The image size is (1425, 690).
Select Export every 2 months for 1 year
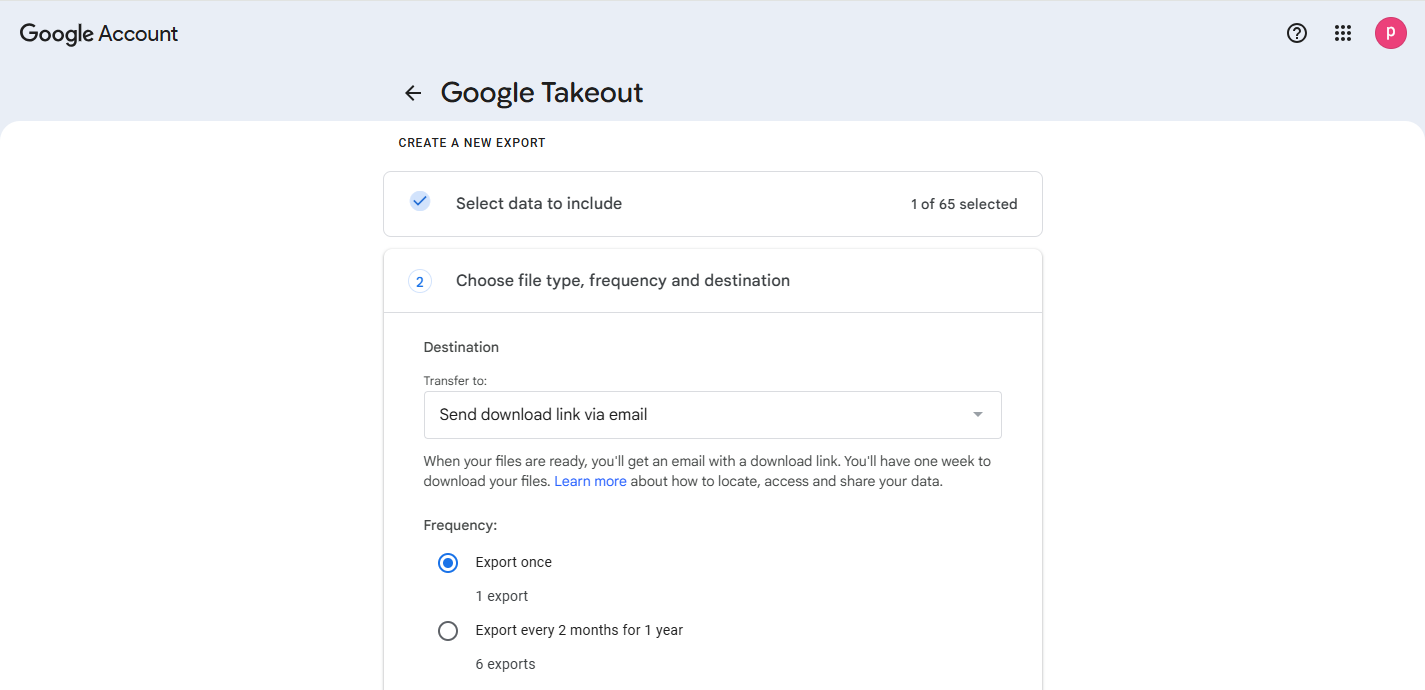(448, 631)
